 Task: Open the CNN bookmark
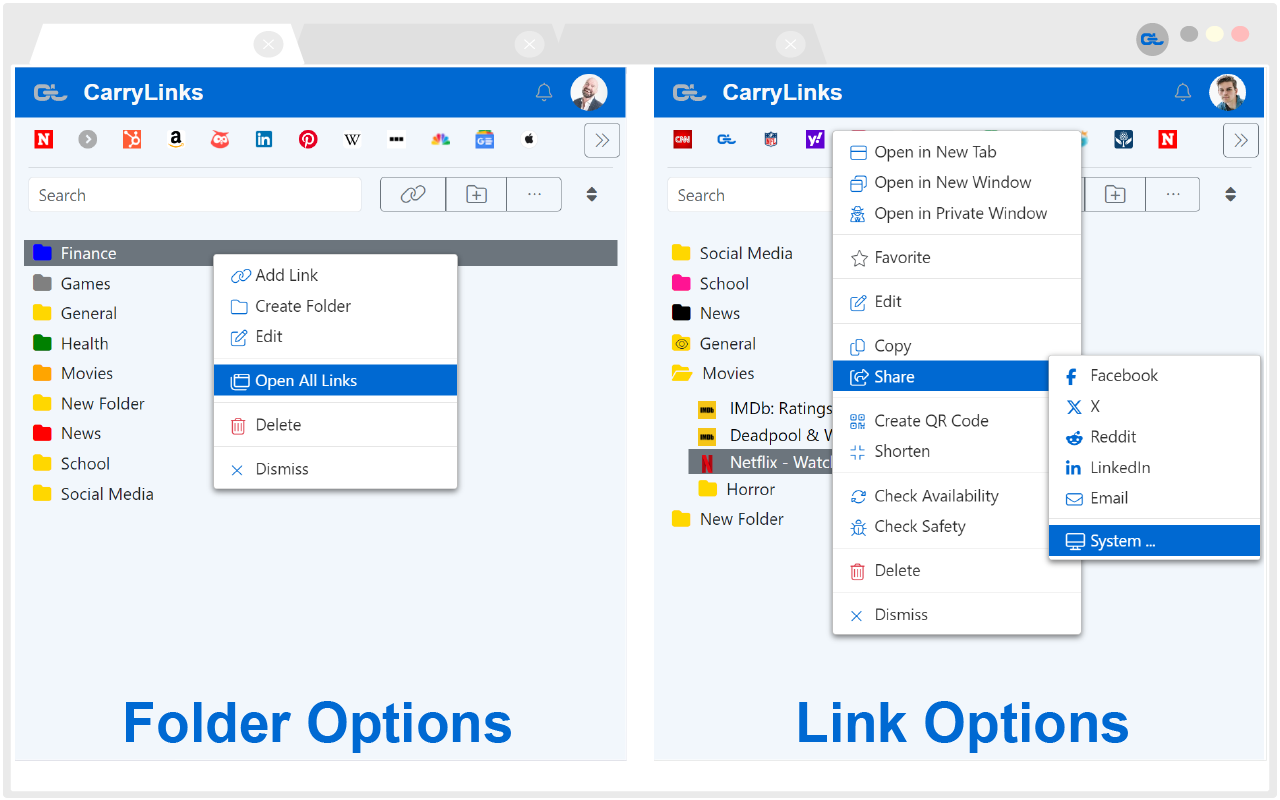[x=682, y=139]
